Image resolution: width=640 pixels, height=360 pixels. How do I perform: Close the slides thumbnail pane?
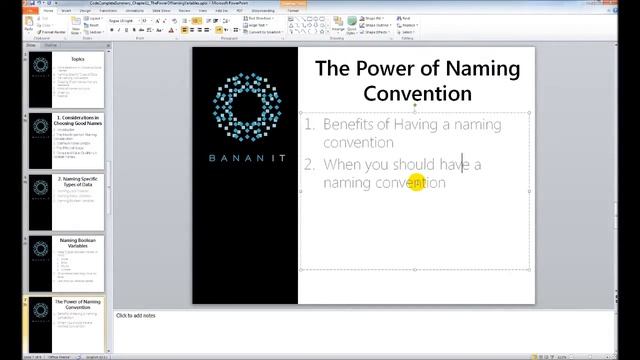click(108, 45)
